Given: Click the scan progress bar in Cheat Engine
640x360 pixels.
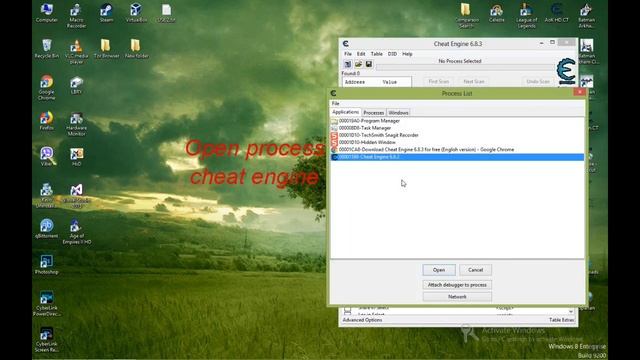Looking at the screenshot, I should click(x=465, y=67).
